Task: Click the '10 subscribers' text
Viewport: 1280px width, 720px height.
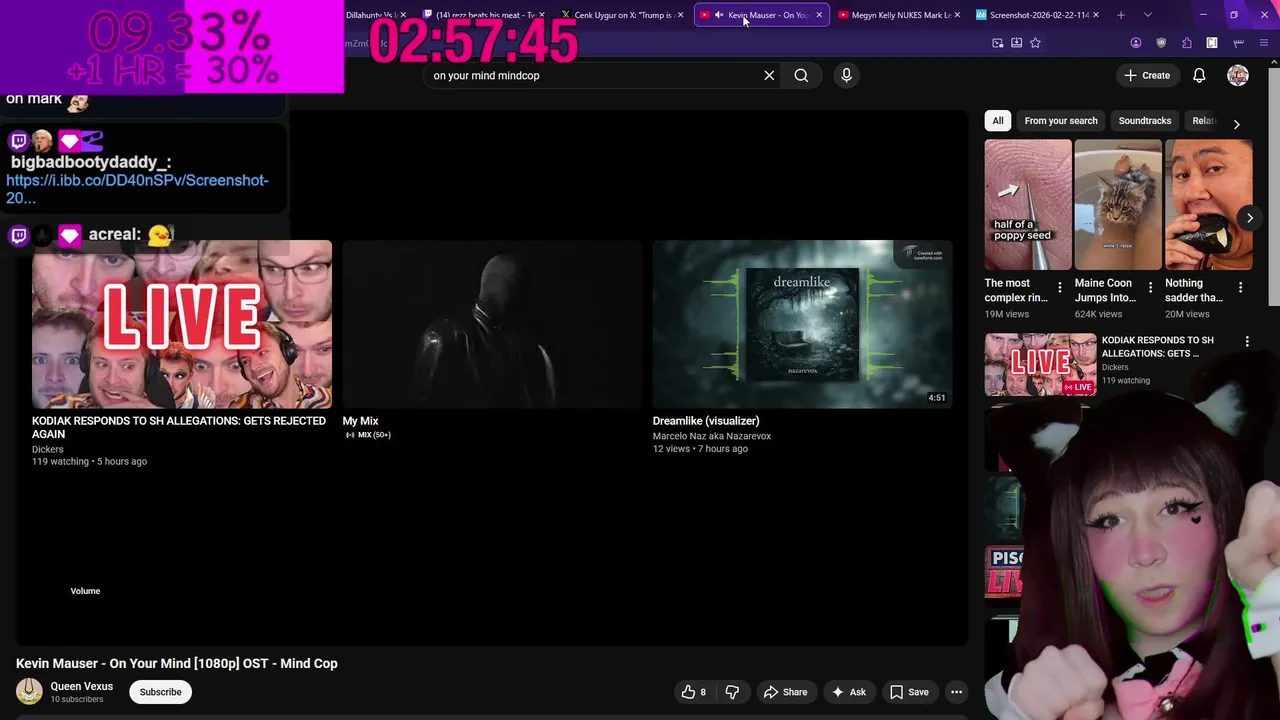Action: pos(77,699)
